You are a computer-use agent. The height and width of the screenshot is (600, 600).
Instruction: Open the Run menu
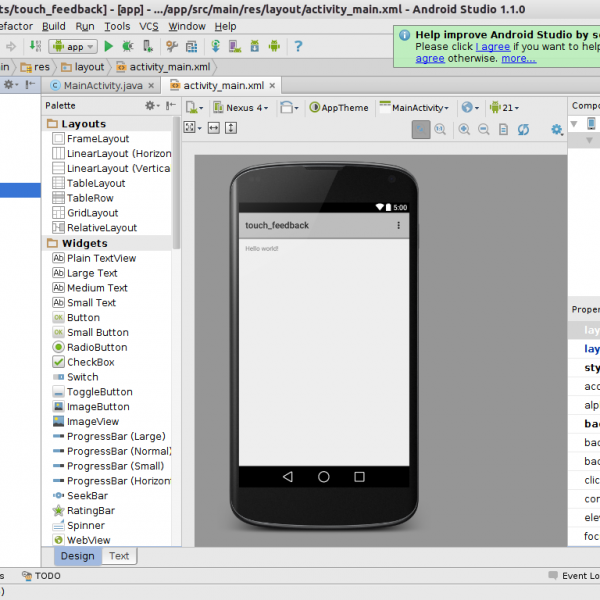tap(85, 26)
